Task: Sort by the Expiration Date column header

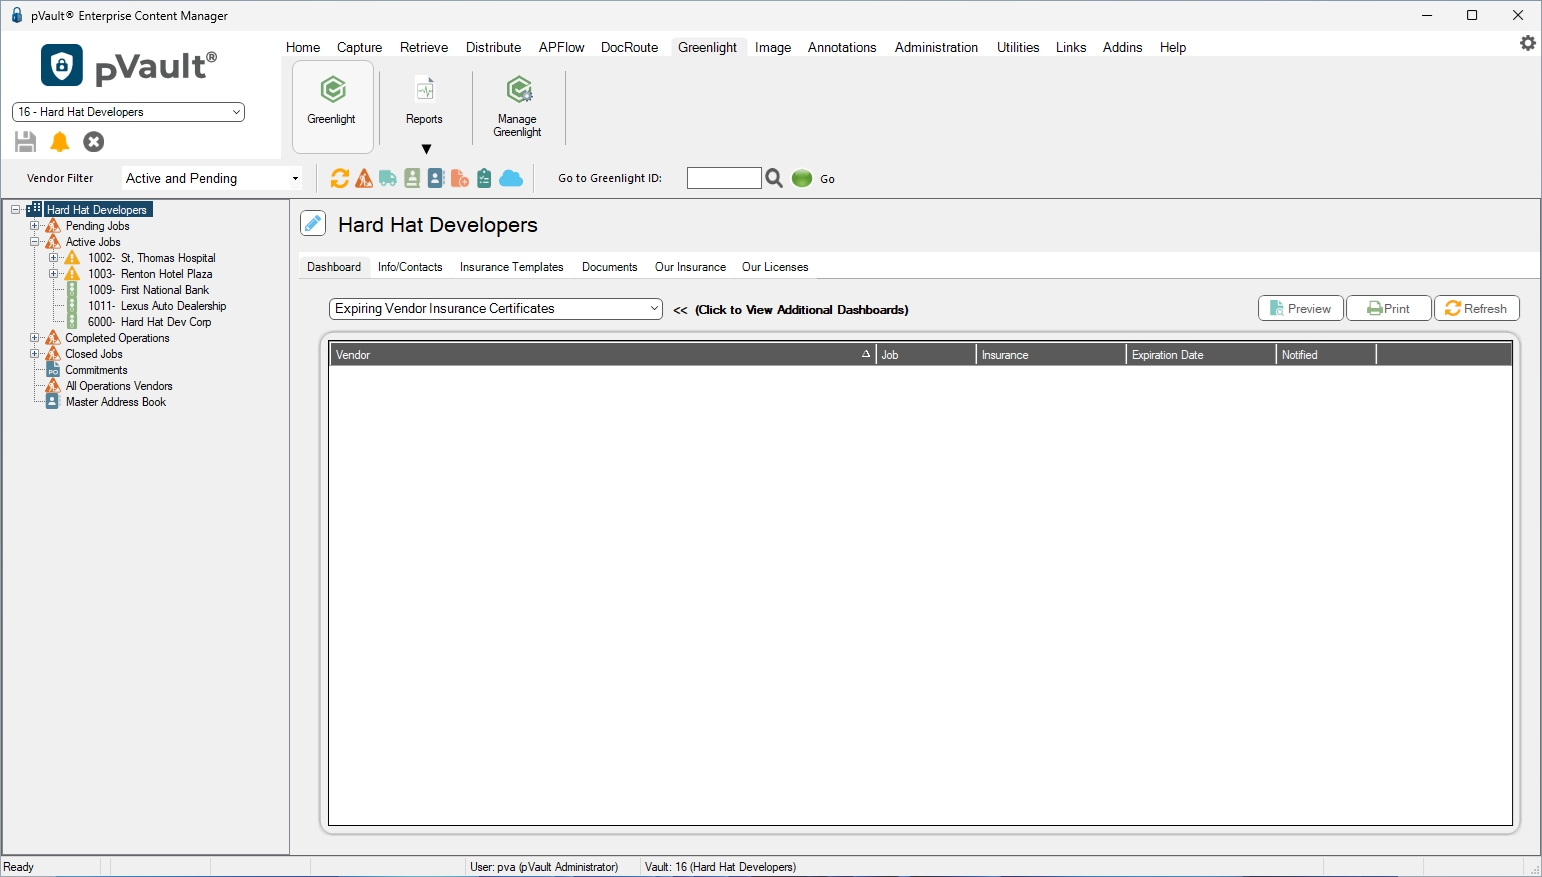Action: (x=1201, y=355)
